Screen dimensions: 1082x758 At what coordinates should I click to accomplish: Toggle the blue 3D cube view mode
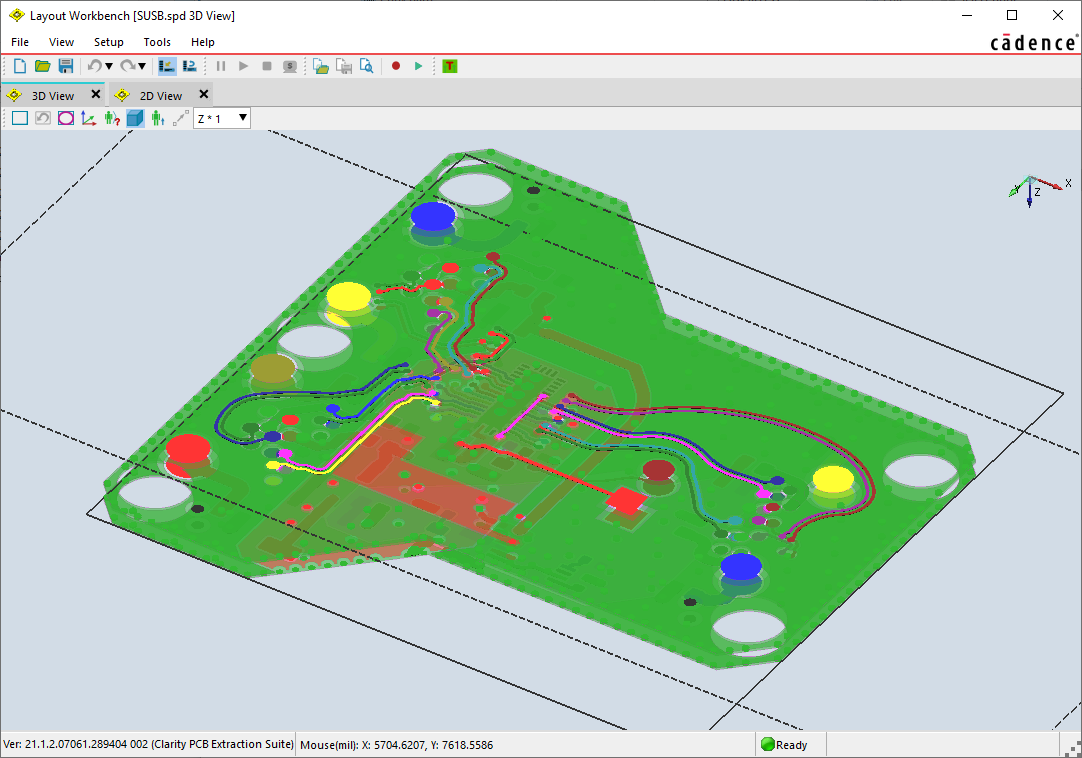tap(135, 118)
